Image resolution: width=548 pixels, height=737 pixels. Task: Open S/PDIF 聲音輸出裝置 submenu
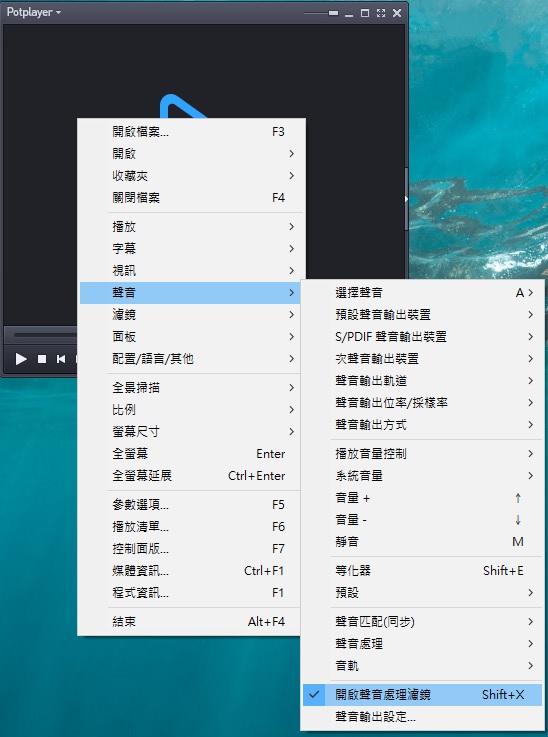point(422,337)
